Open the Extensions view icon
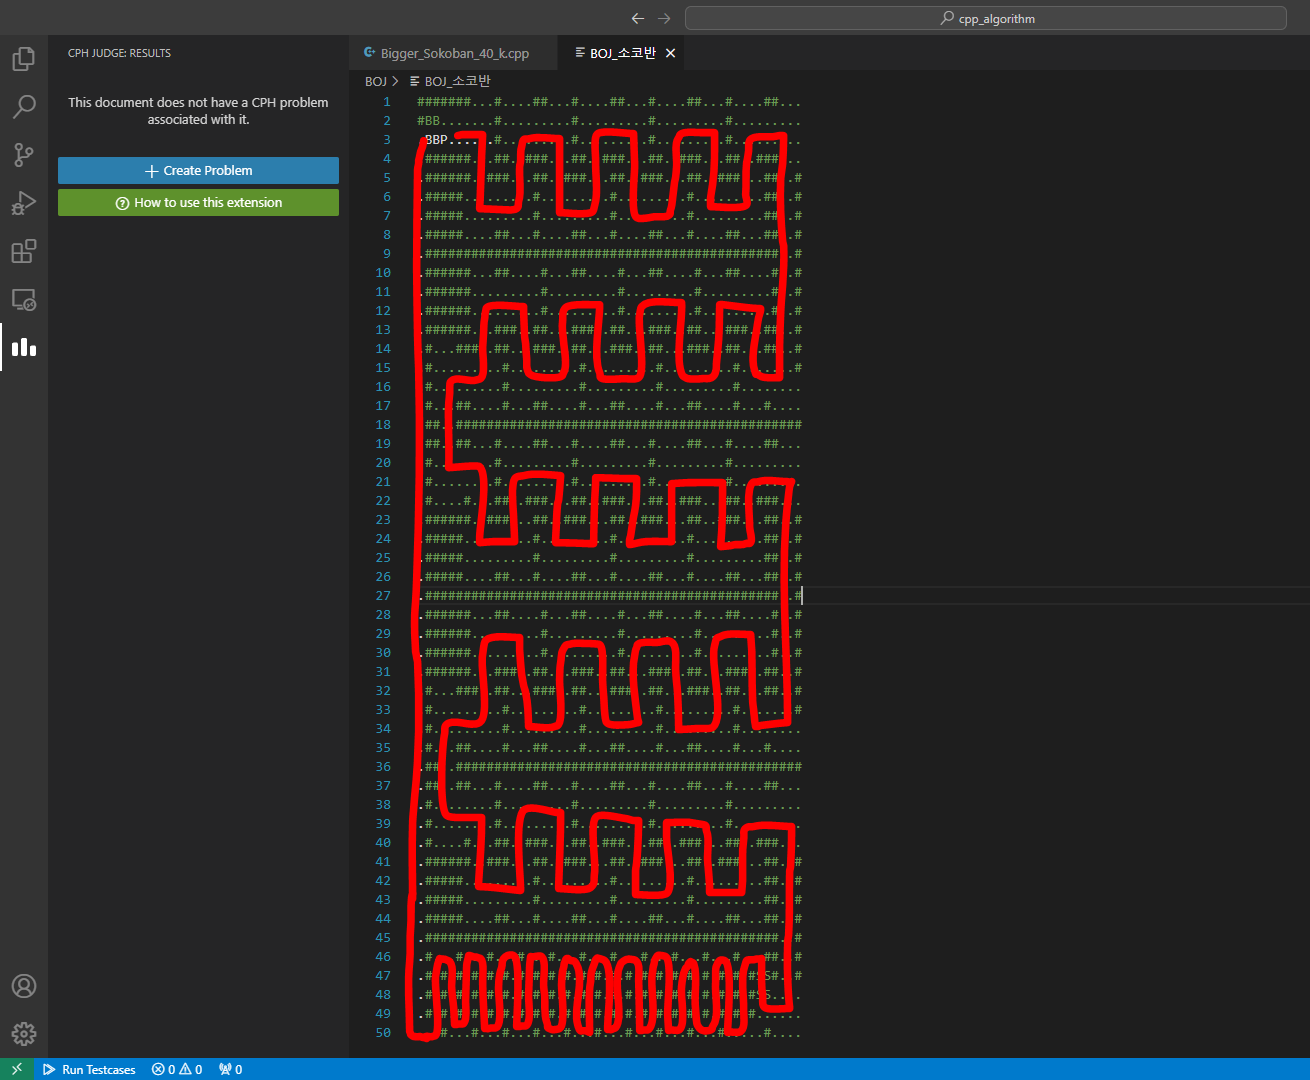The width and height of the screenshot is (1310, 1080). pos(24,251)
